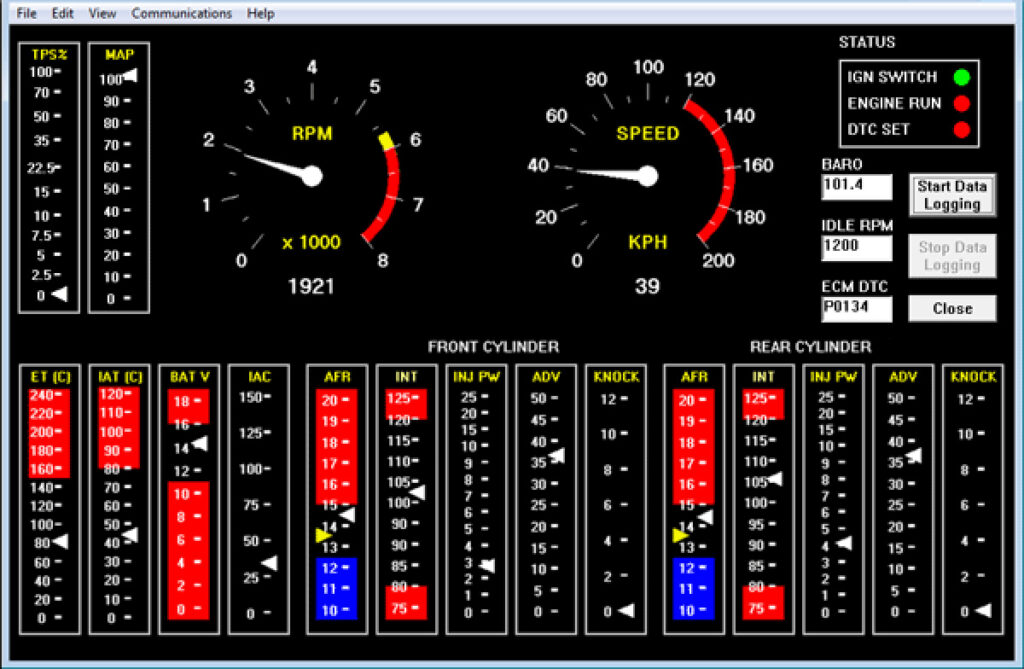Image resolution: width=1024 pixels, height=669 pixels.
Task: Open the Help menu
Action: click(261, 13)
